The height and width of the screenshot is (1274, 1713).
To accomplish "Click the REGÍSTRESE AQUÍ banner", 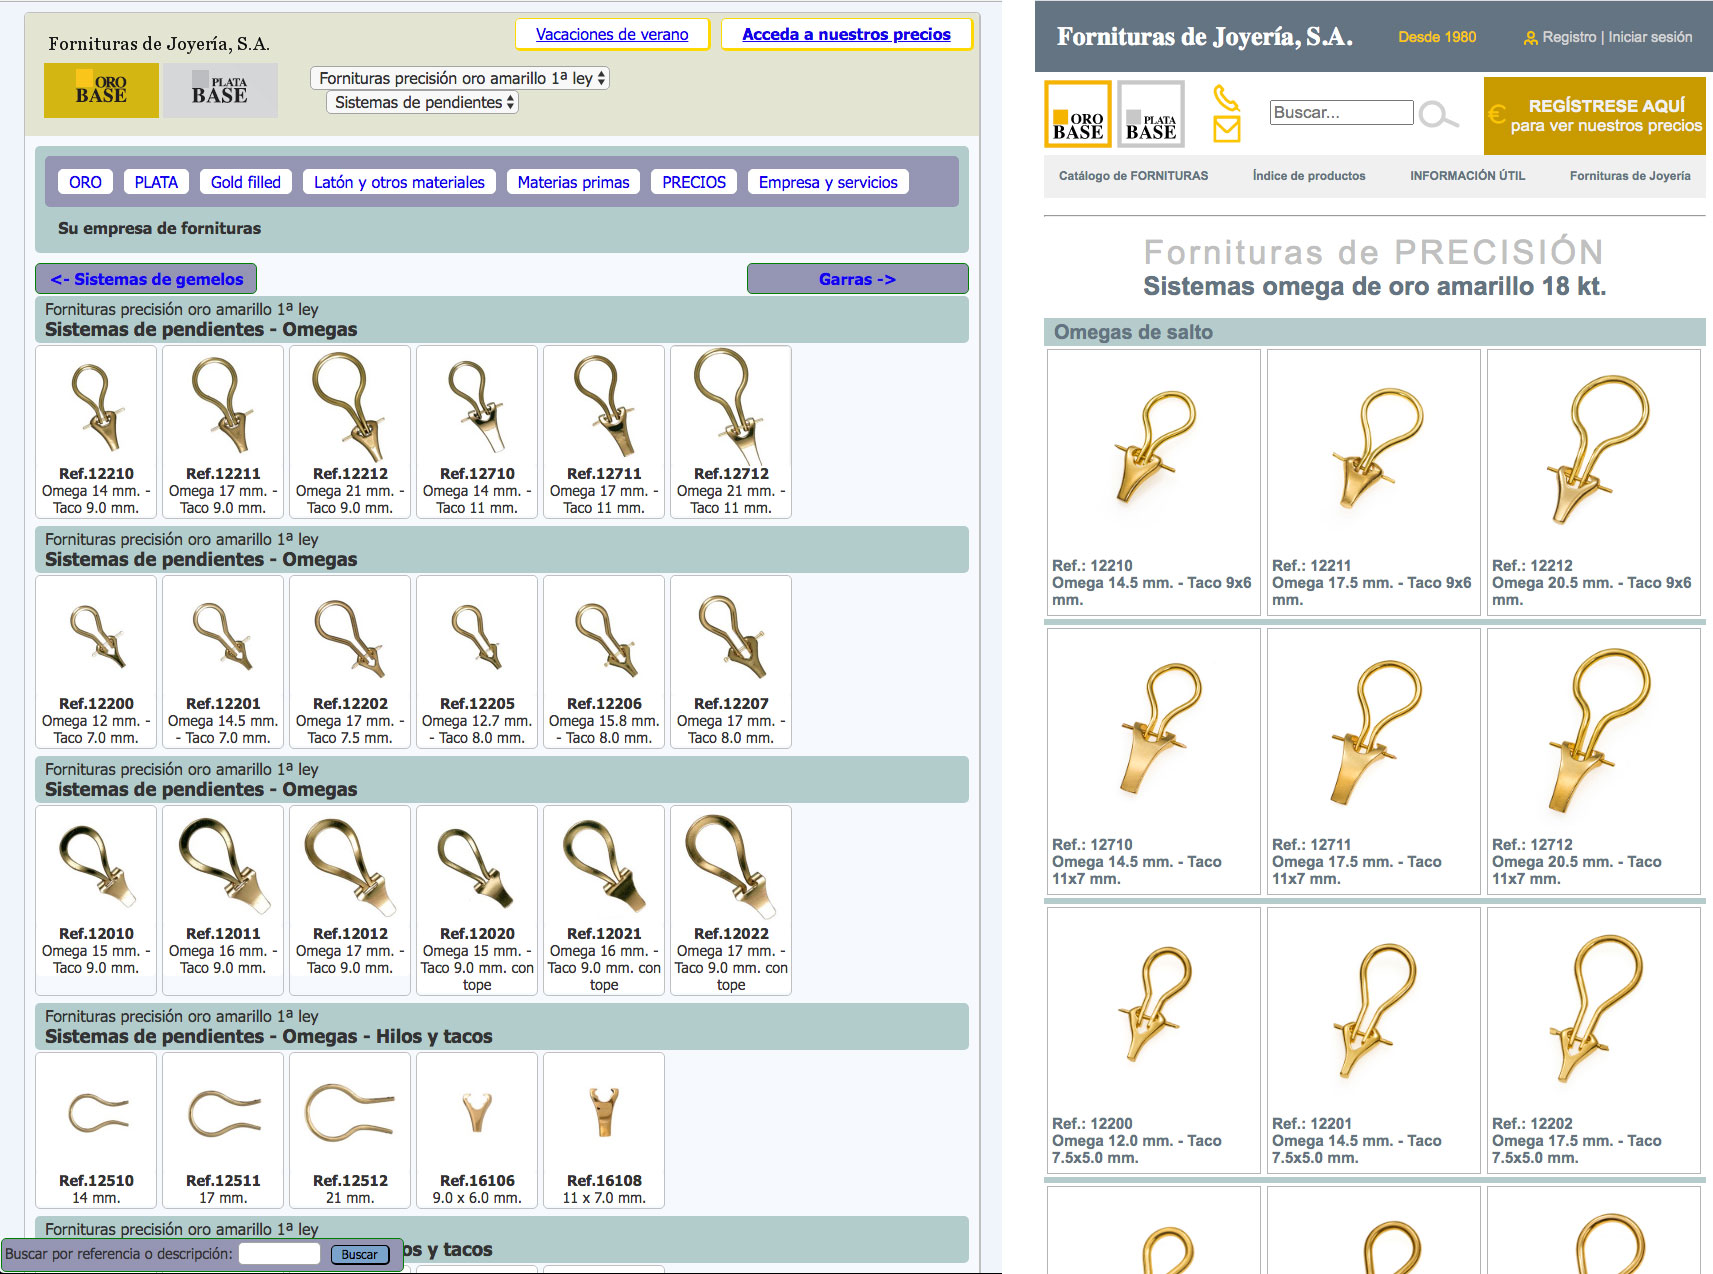I will click(1595, 115).
